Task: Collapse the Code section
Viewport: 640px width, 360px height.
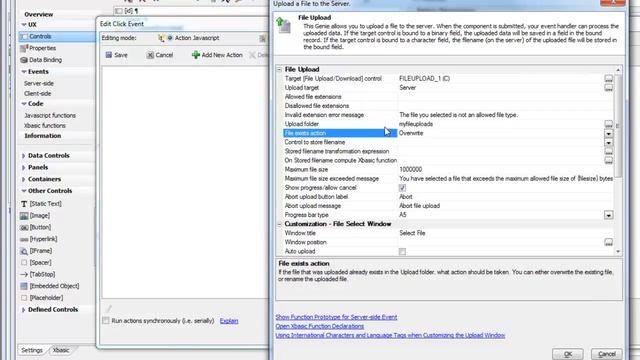Action: [x=24, y=104]
